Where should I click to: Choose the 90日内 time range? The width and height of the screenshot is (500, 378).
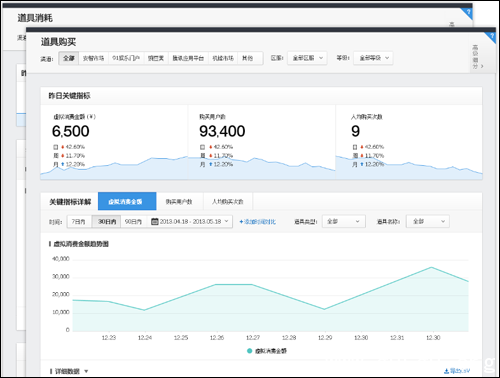tap(133, 222)
